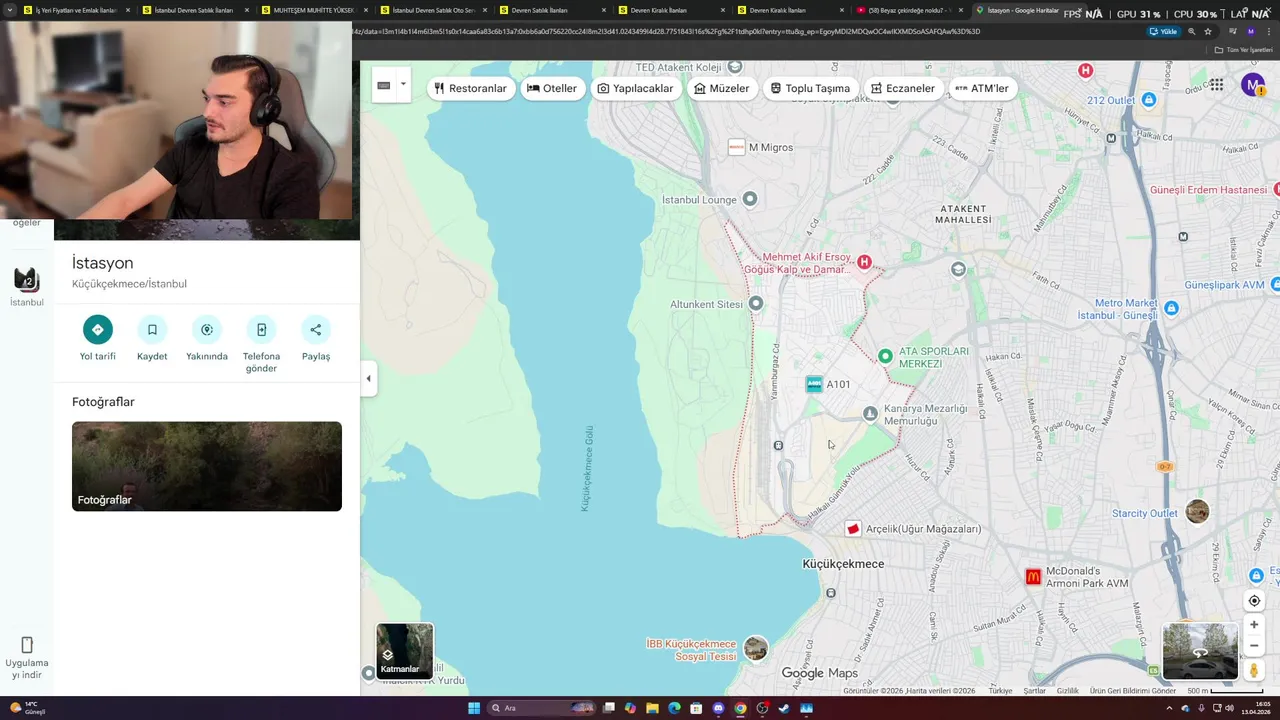Viewport: 1280px width, 720px height.
Task: Share location using Paylaş icon
Action: [316, 329]
